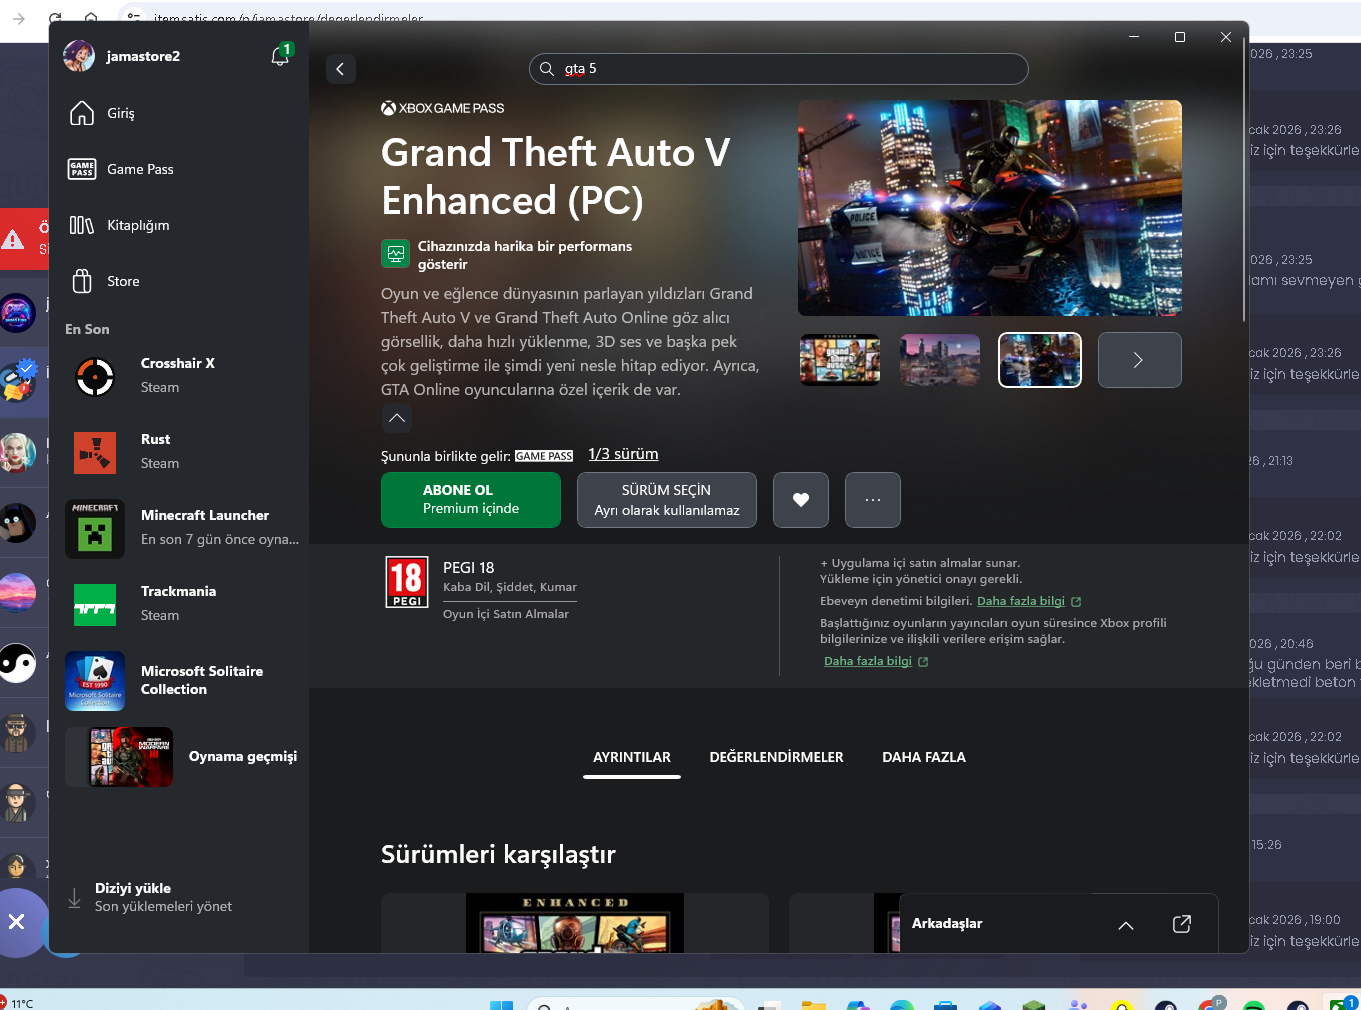This screenshot has height=1010, width=1361.
Task: Open the notifications bell
Action: [281, 56]
